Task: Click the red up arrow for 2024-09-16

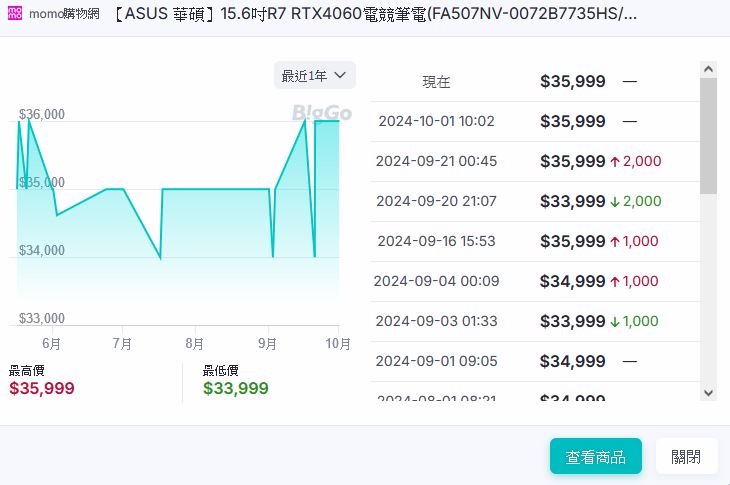Action: pyautogui.click(x=615, y=242)
